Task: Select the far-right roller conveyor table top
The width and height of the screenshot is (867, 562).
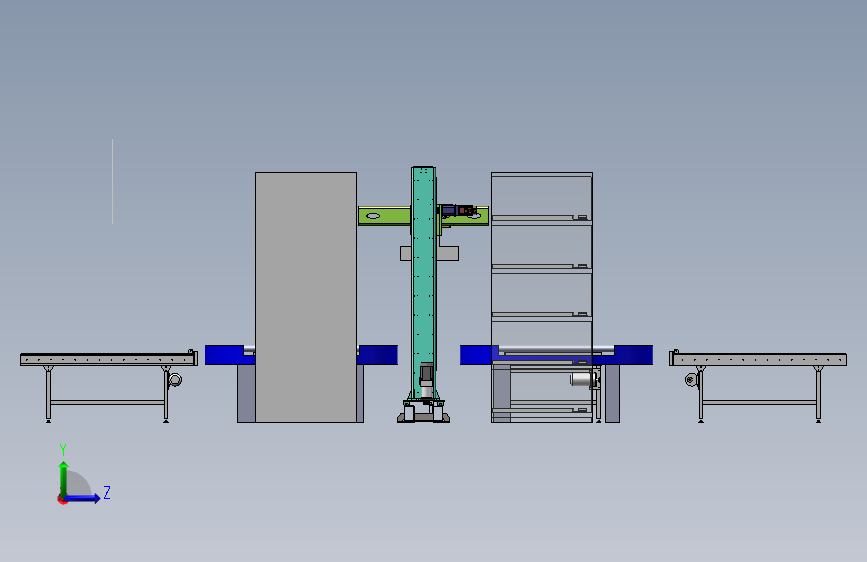Action: [x=758, y=360]
